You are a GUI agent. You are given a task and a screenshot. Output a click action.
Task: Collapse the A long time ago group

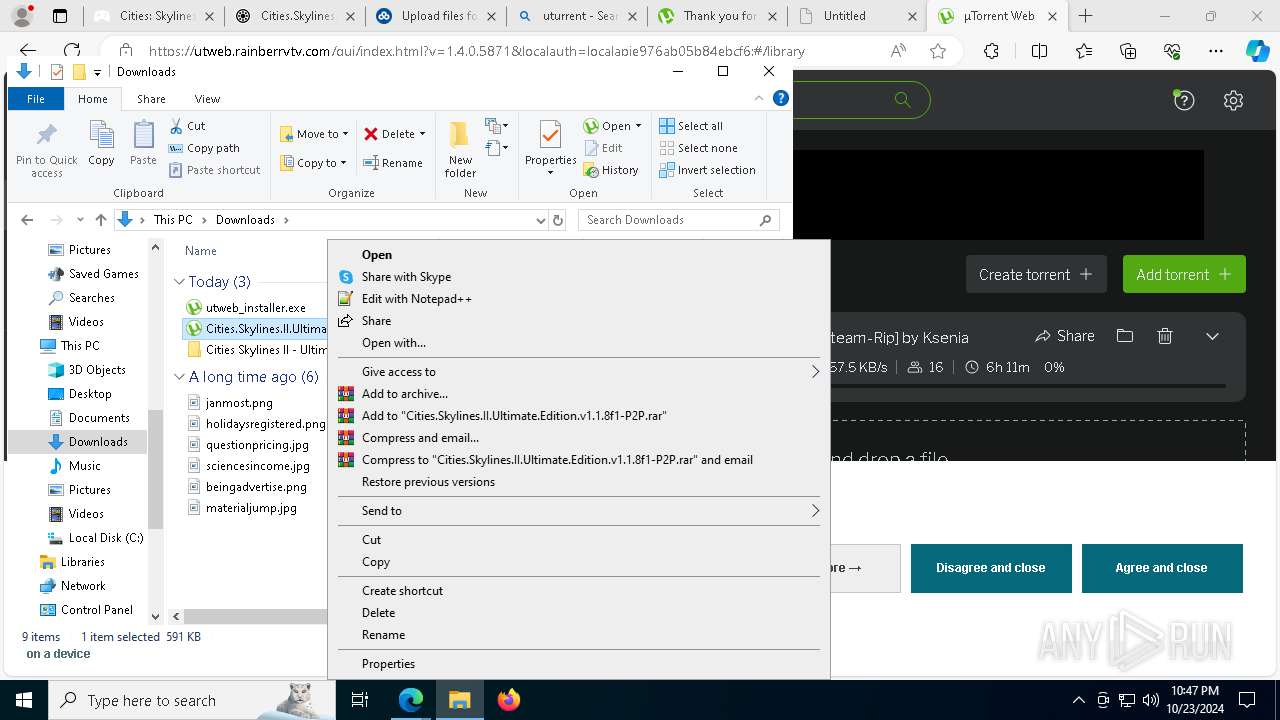179,377
